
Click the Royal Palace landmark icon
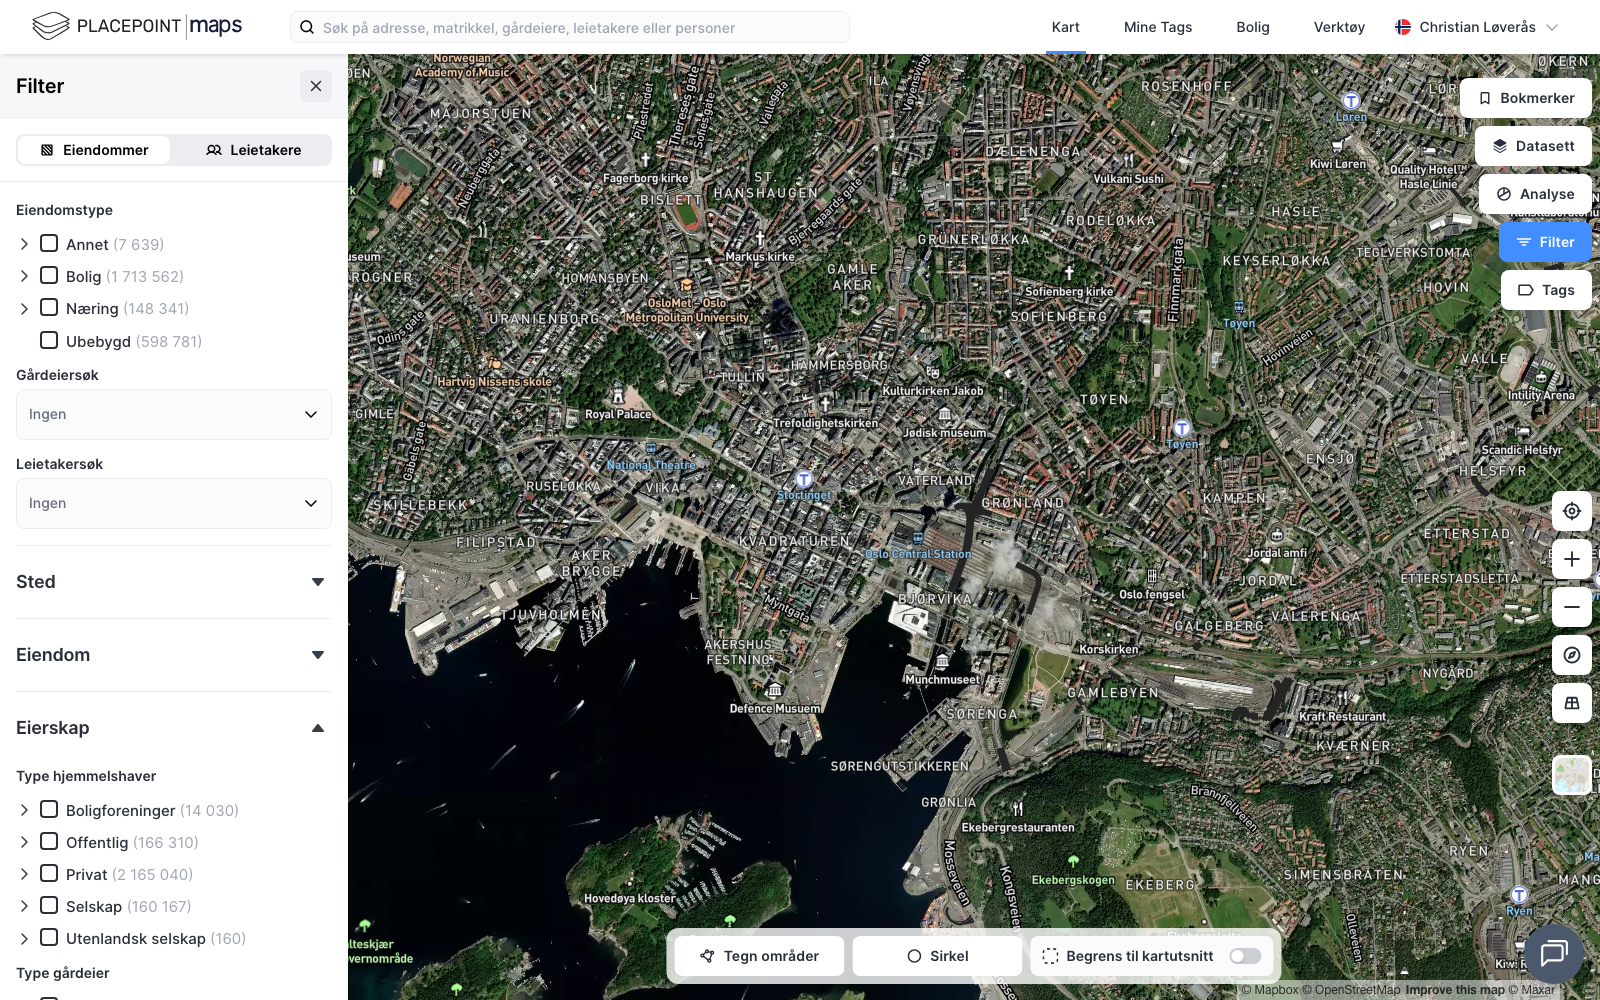[x=618, y=396]
